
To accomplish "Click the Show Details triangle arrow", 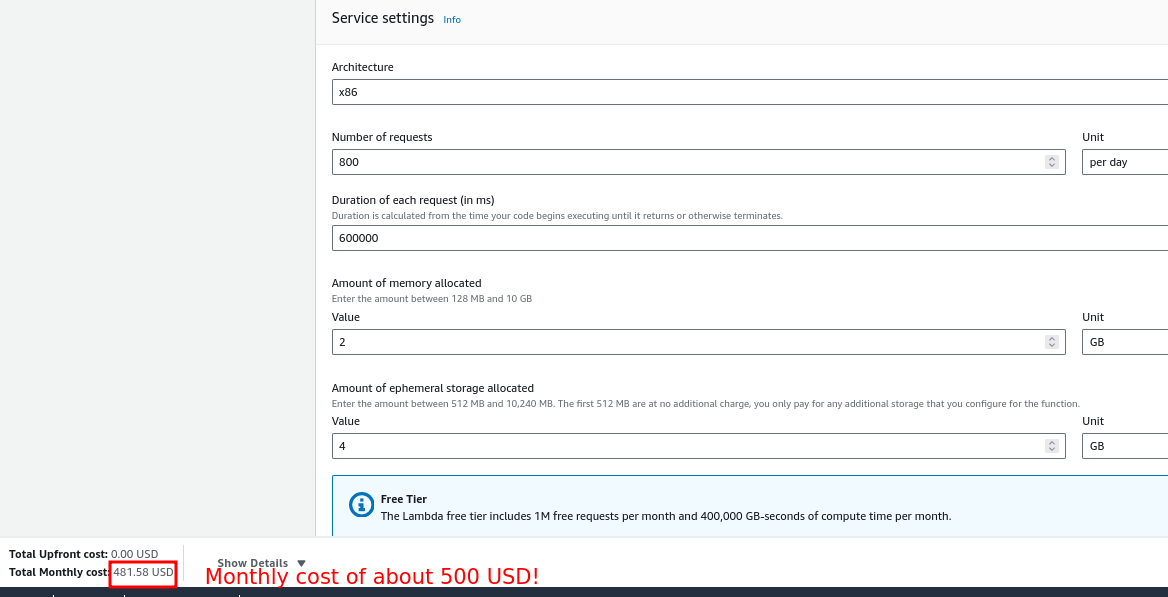I will [x=301, y=563].
